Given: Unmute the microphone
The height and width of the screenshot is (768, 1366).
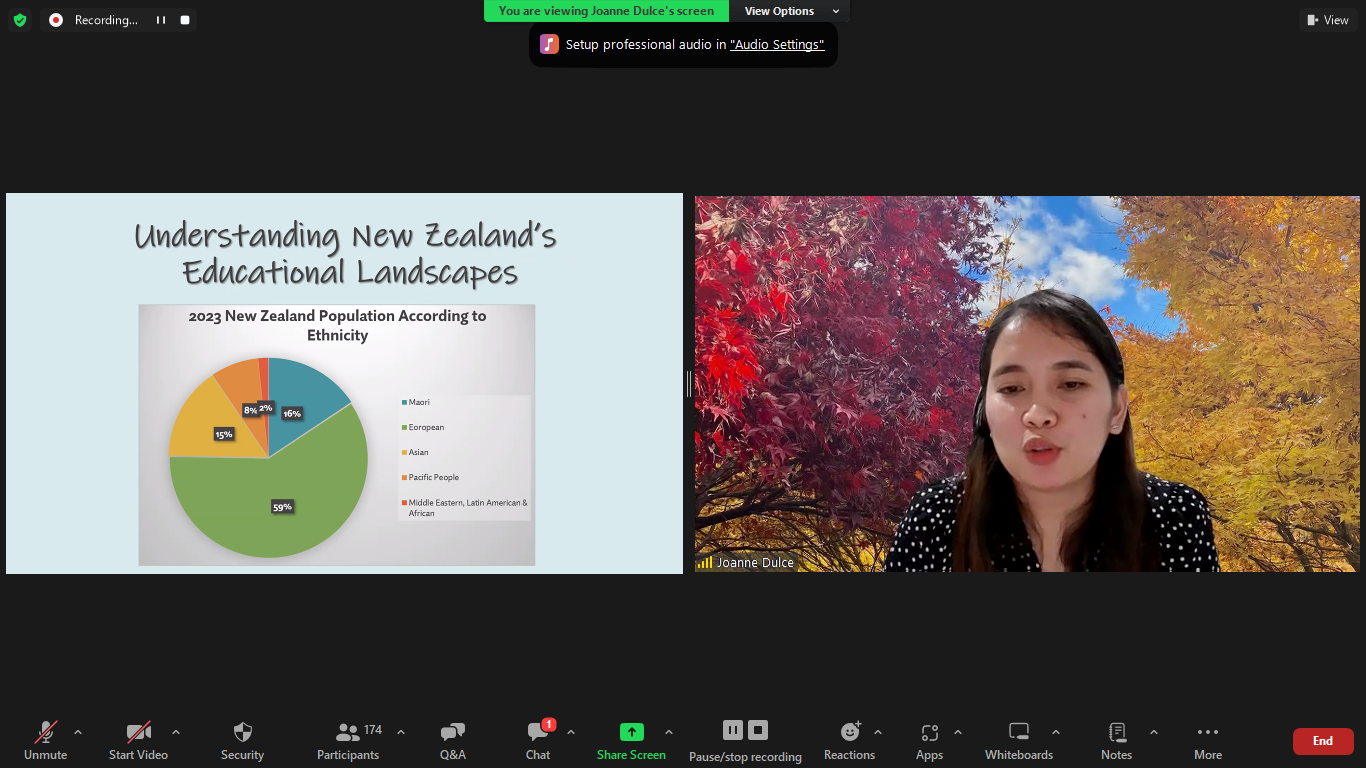Looking at the screenshot, I should tap(45, 740).
